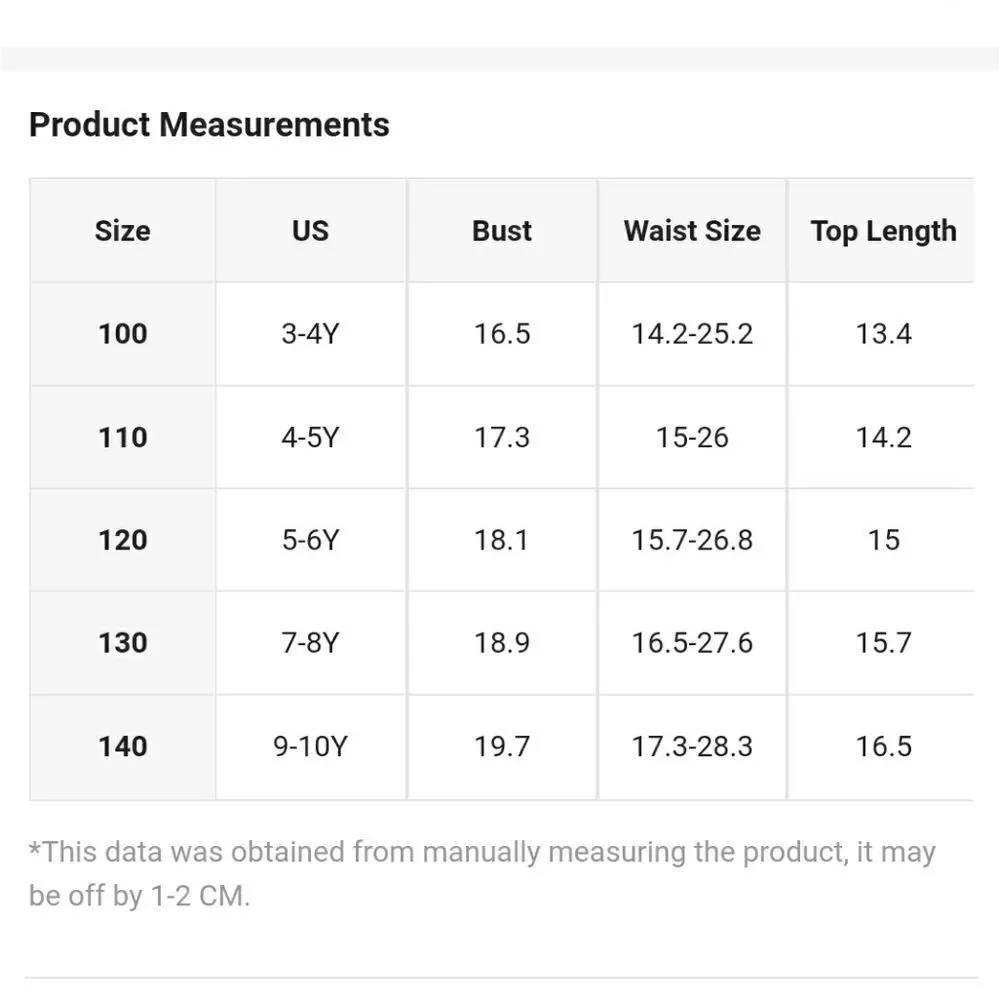Click the size 130 row label
This screenshot has height=1000, width=1000.
point(122,643)
